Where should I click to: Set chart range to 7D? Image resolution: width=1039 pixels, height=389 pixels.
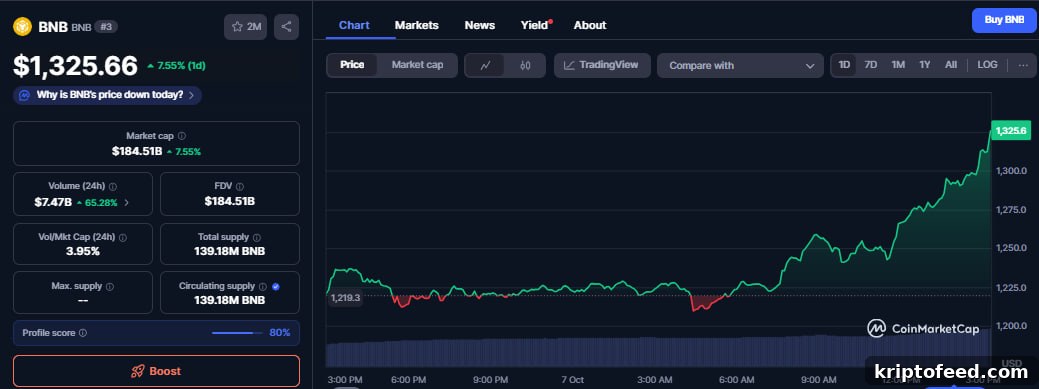pyautogui.click(x=871, y=65)
